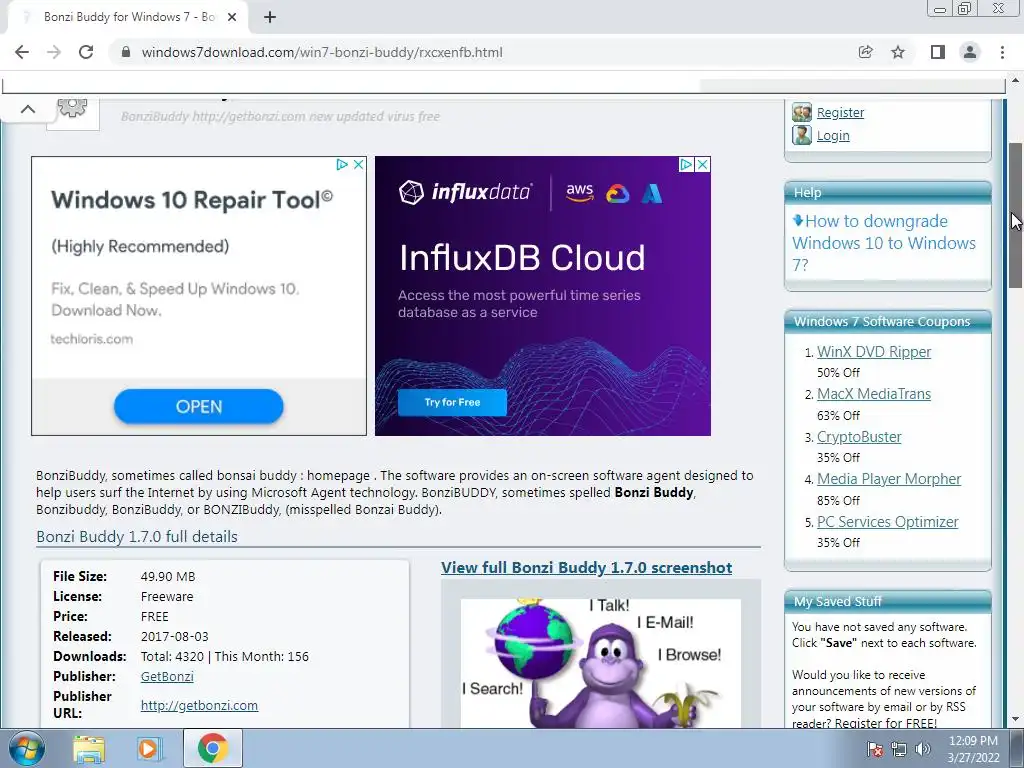
Task: Click the browser forward arrow
Action: click(x=54, y=52)
